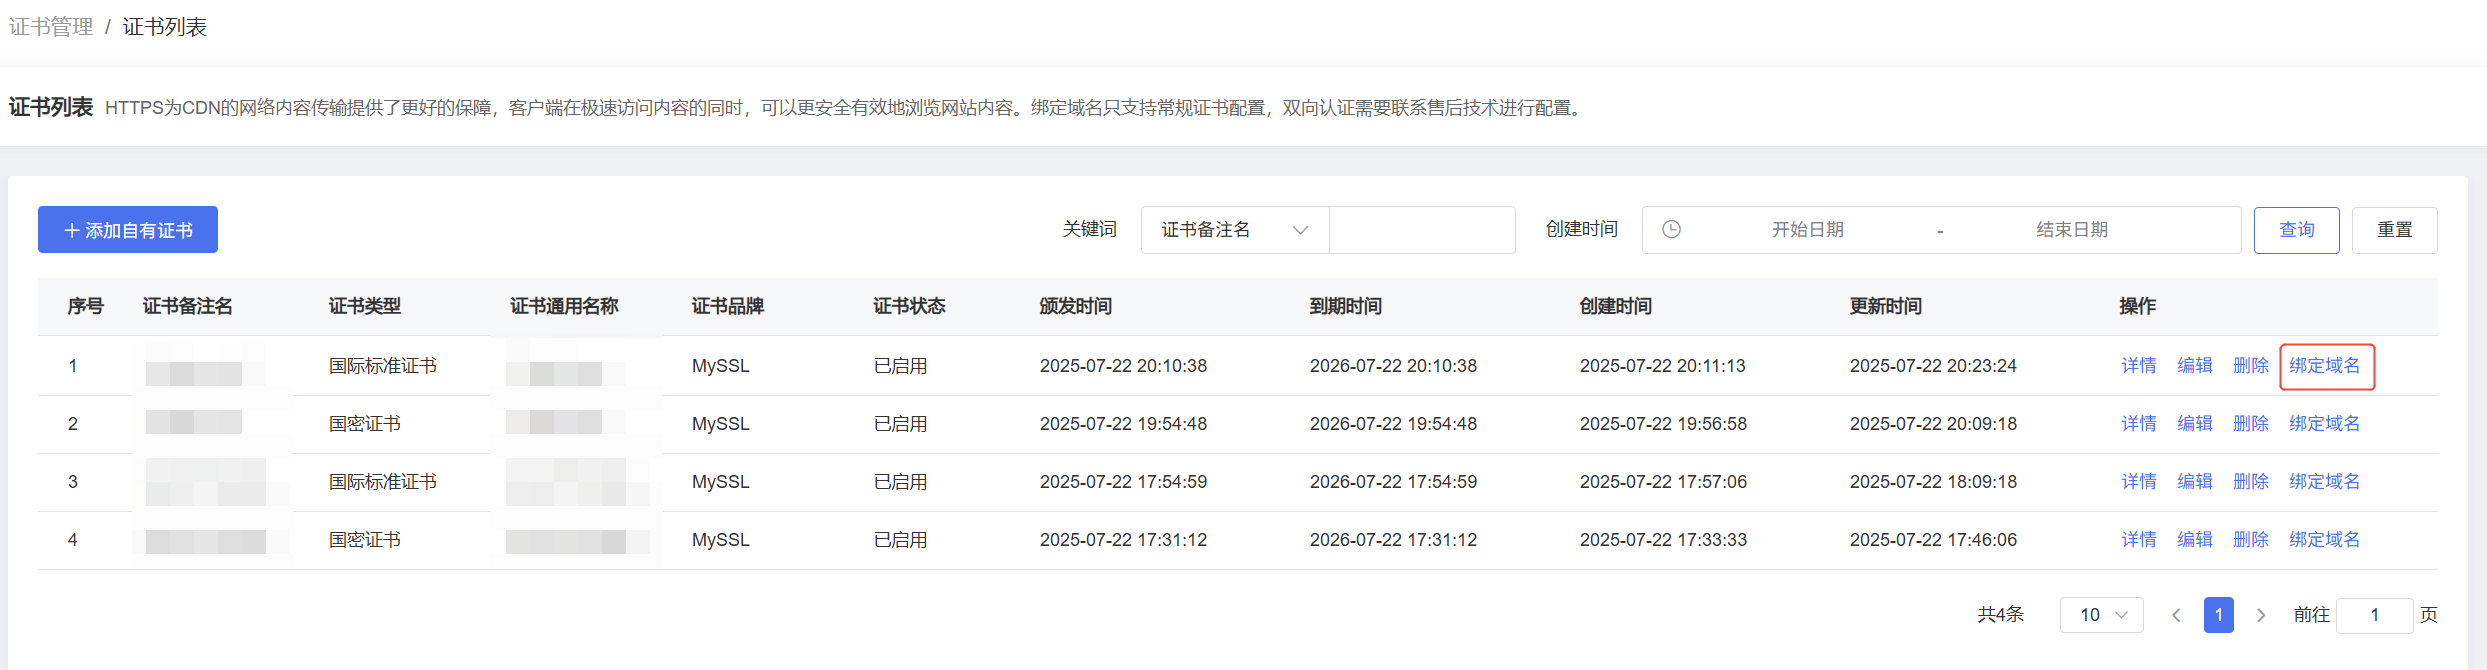This screenshot has height=670, width=2487.
Task: Click 绑定域名 for certificate row 2
Action: [x=2325, y=424]
